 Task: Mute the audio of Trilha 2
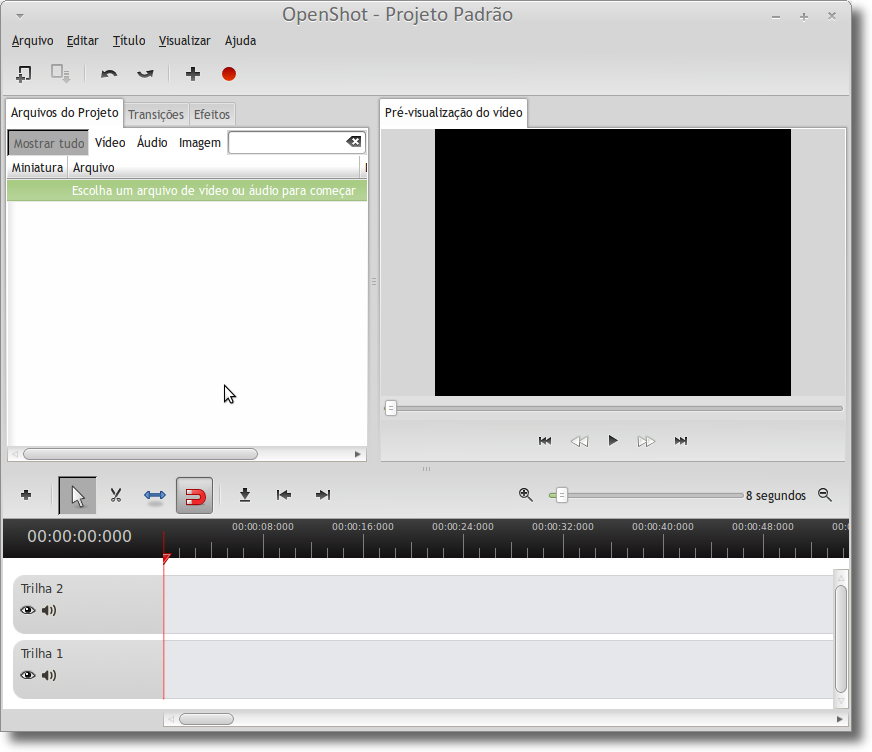click(49, 610)
